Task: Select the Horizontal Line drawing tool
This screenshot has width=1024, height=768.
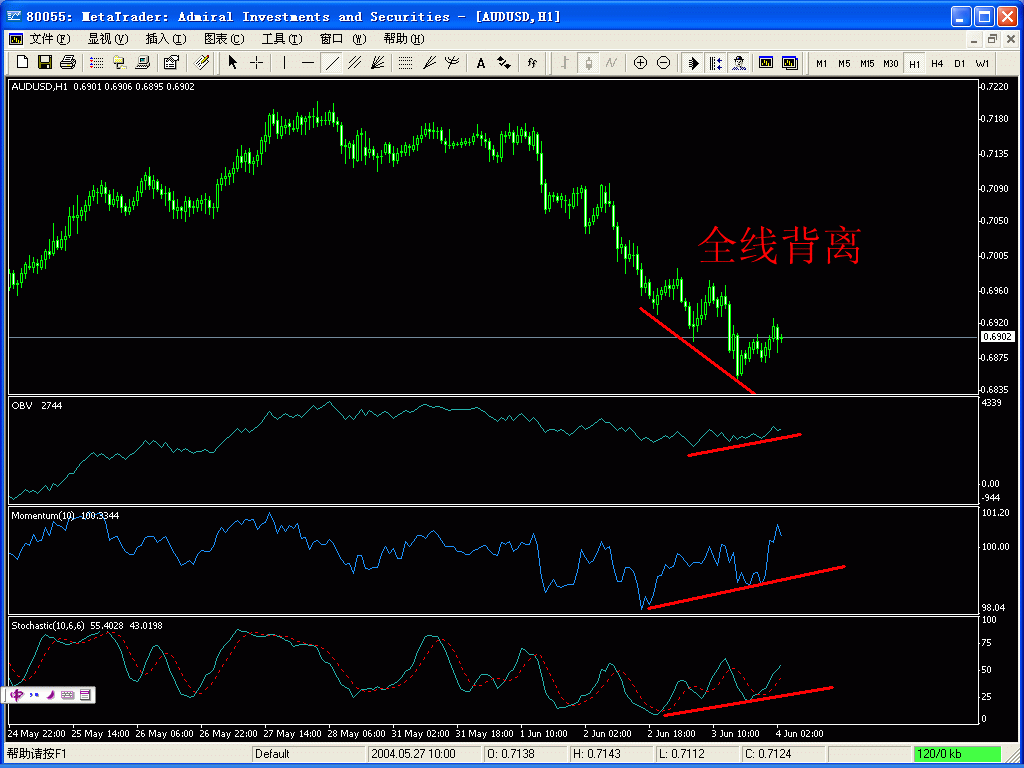Action: (308, 63)
